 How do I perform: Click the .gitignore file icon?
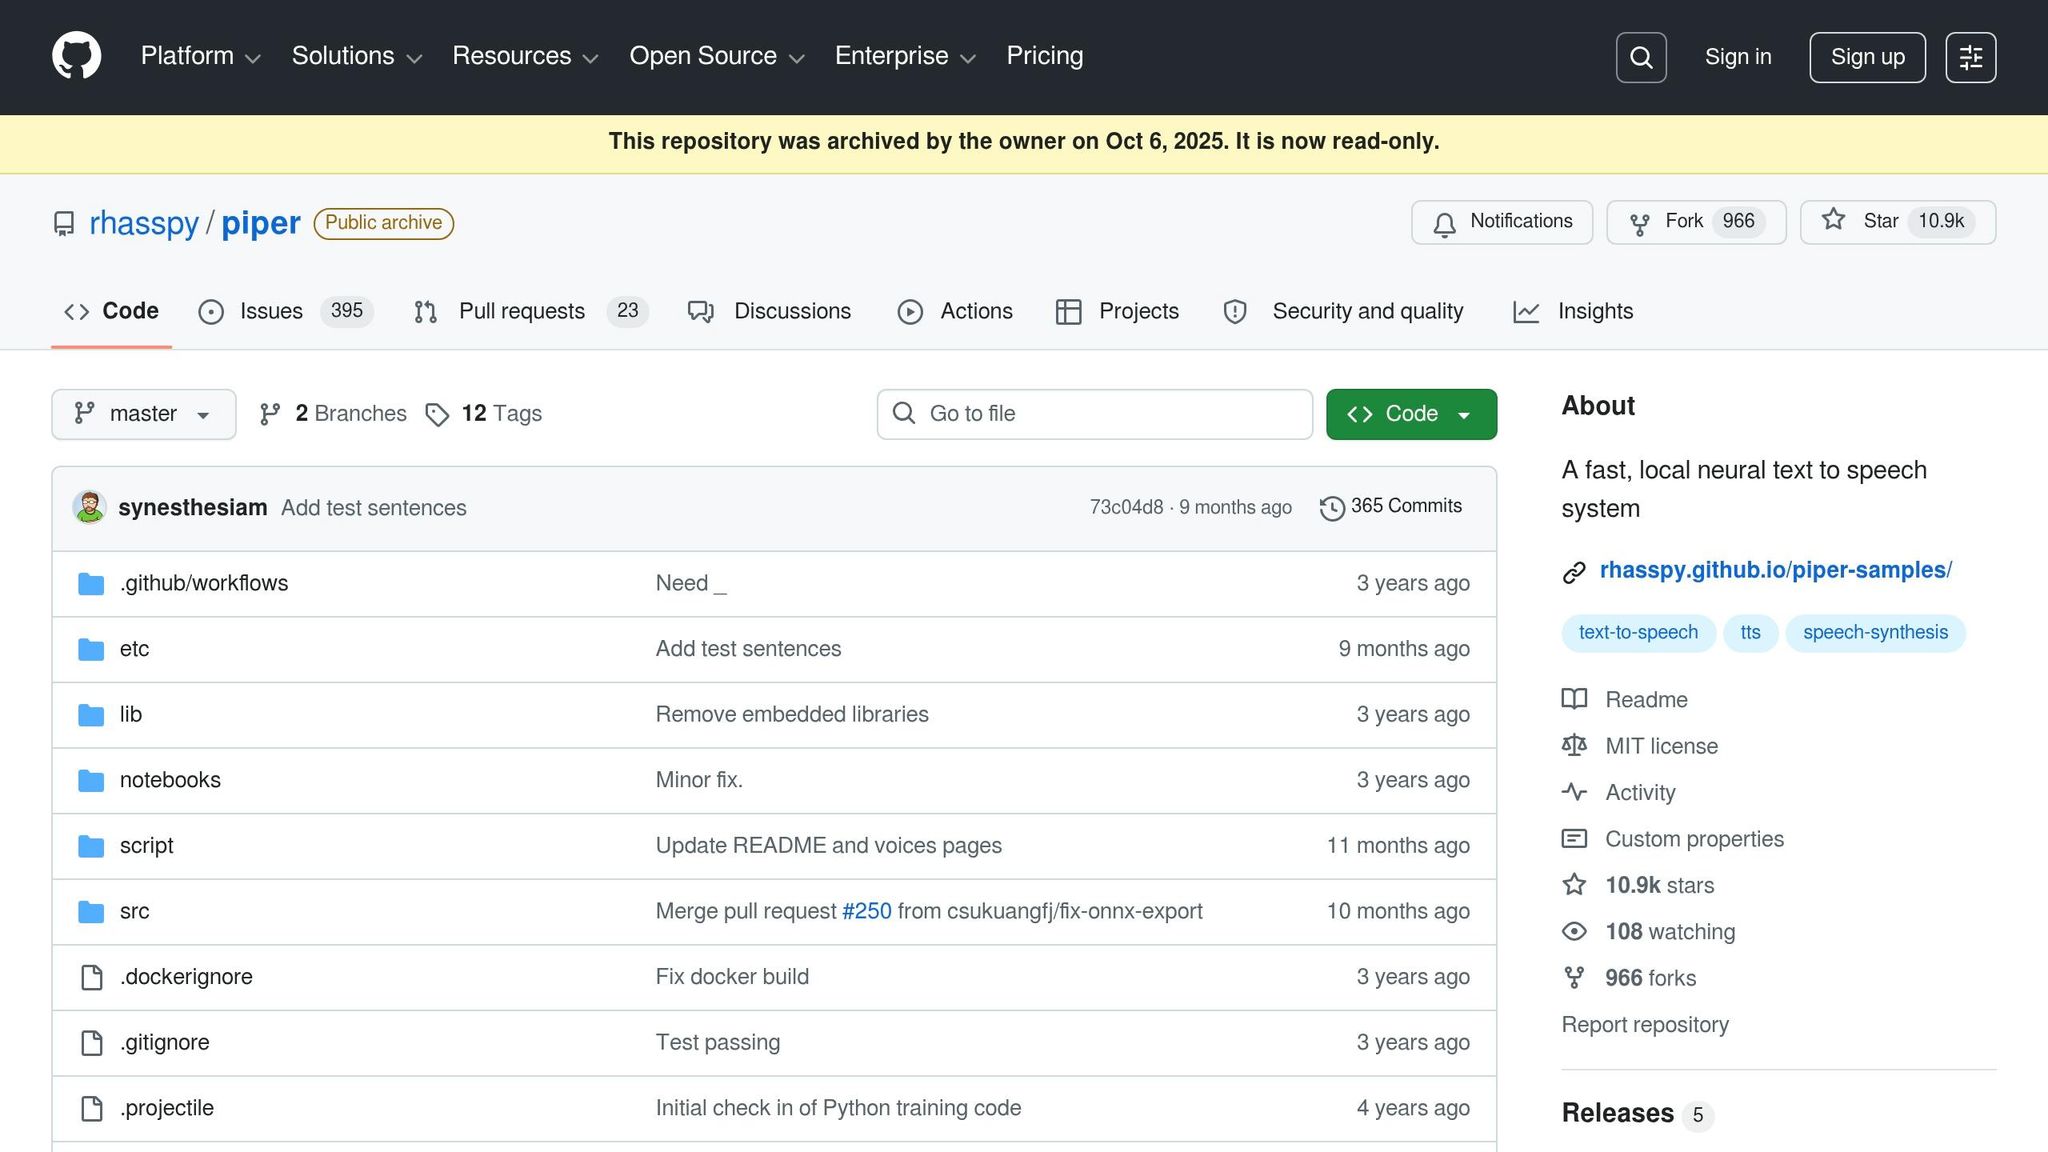[x=92, y=1043]
